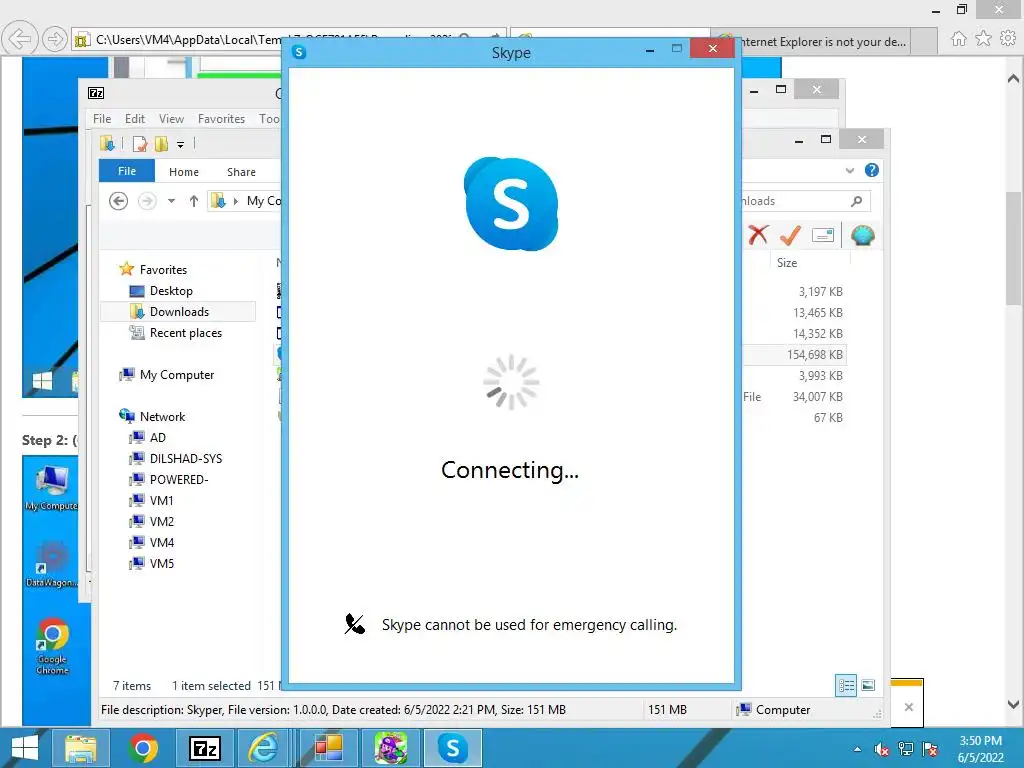
Task: Click the Google Chrome desktop shortcut in the background
Action: click(52, 647)
